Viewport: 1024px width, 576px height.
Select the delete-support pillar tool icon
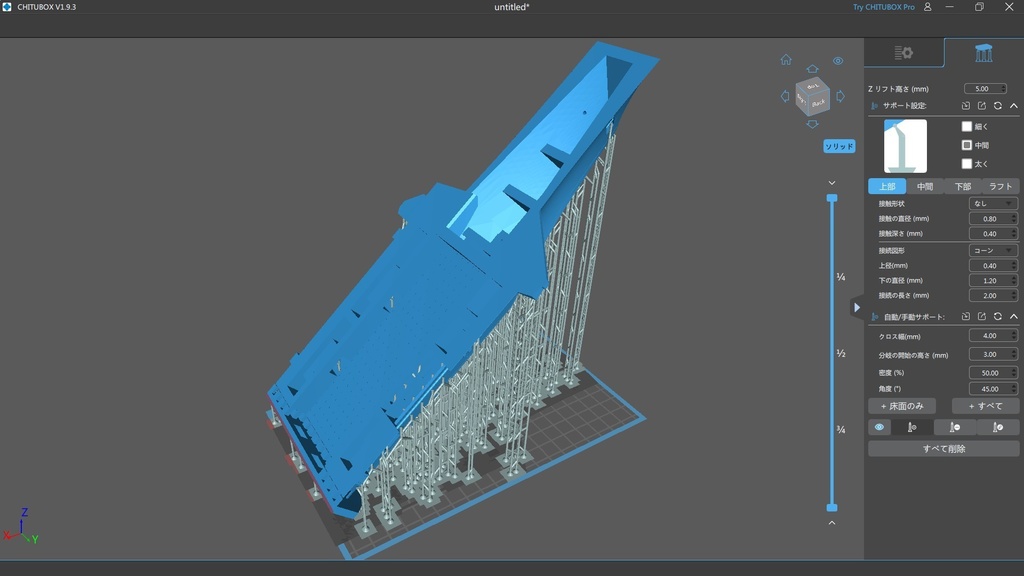click(x=954, y=427)
